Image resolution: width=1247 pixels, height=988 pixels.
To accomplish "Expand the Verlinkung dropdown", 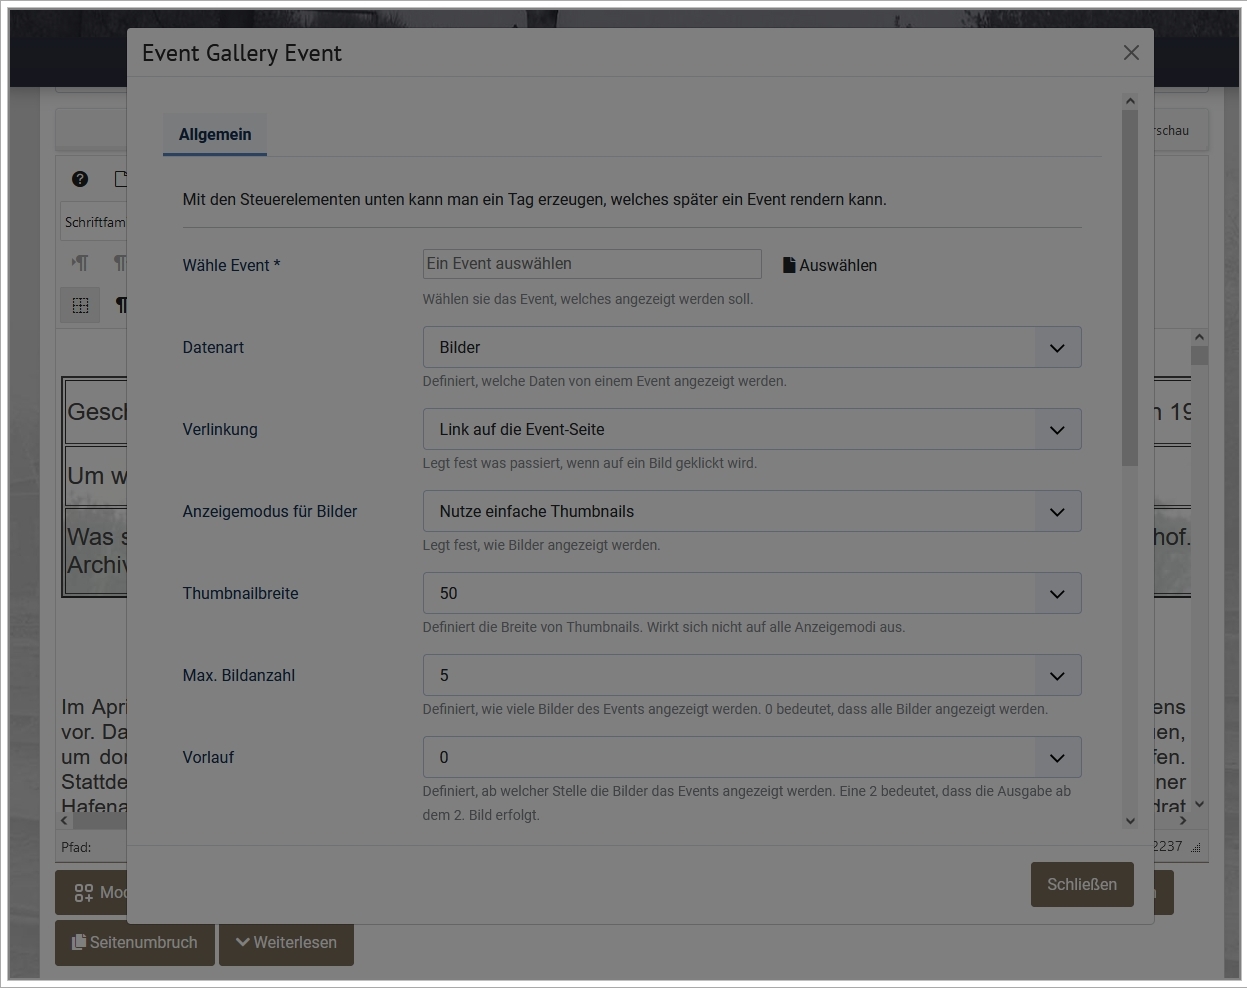I will [x=751, y=429].
